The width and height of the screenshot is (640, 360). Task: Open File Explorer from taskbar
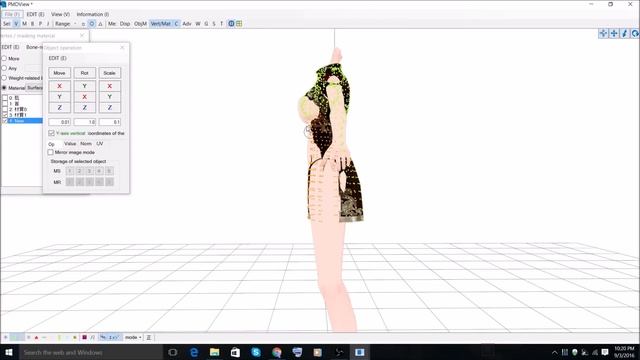(x=215, y=352)
